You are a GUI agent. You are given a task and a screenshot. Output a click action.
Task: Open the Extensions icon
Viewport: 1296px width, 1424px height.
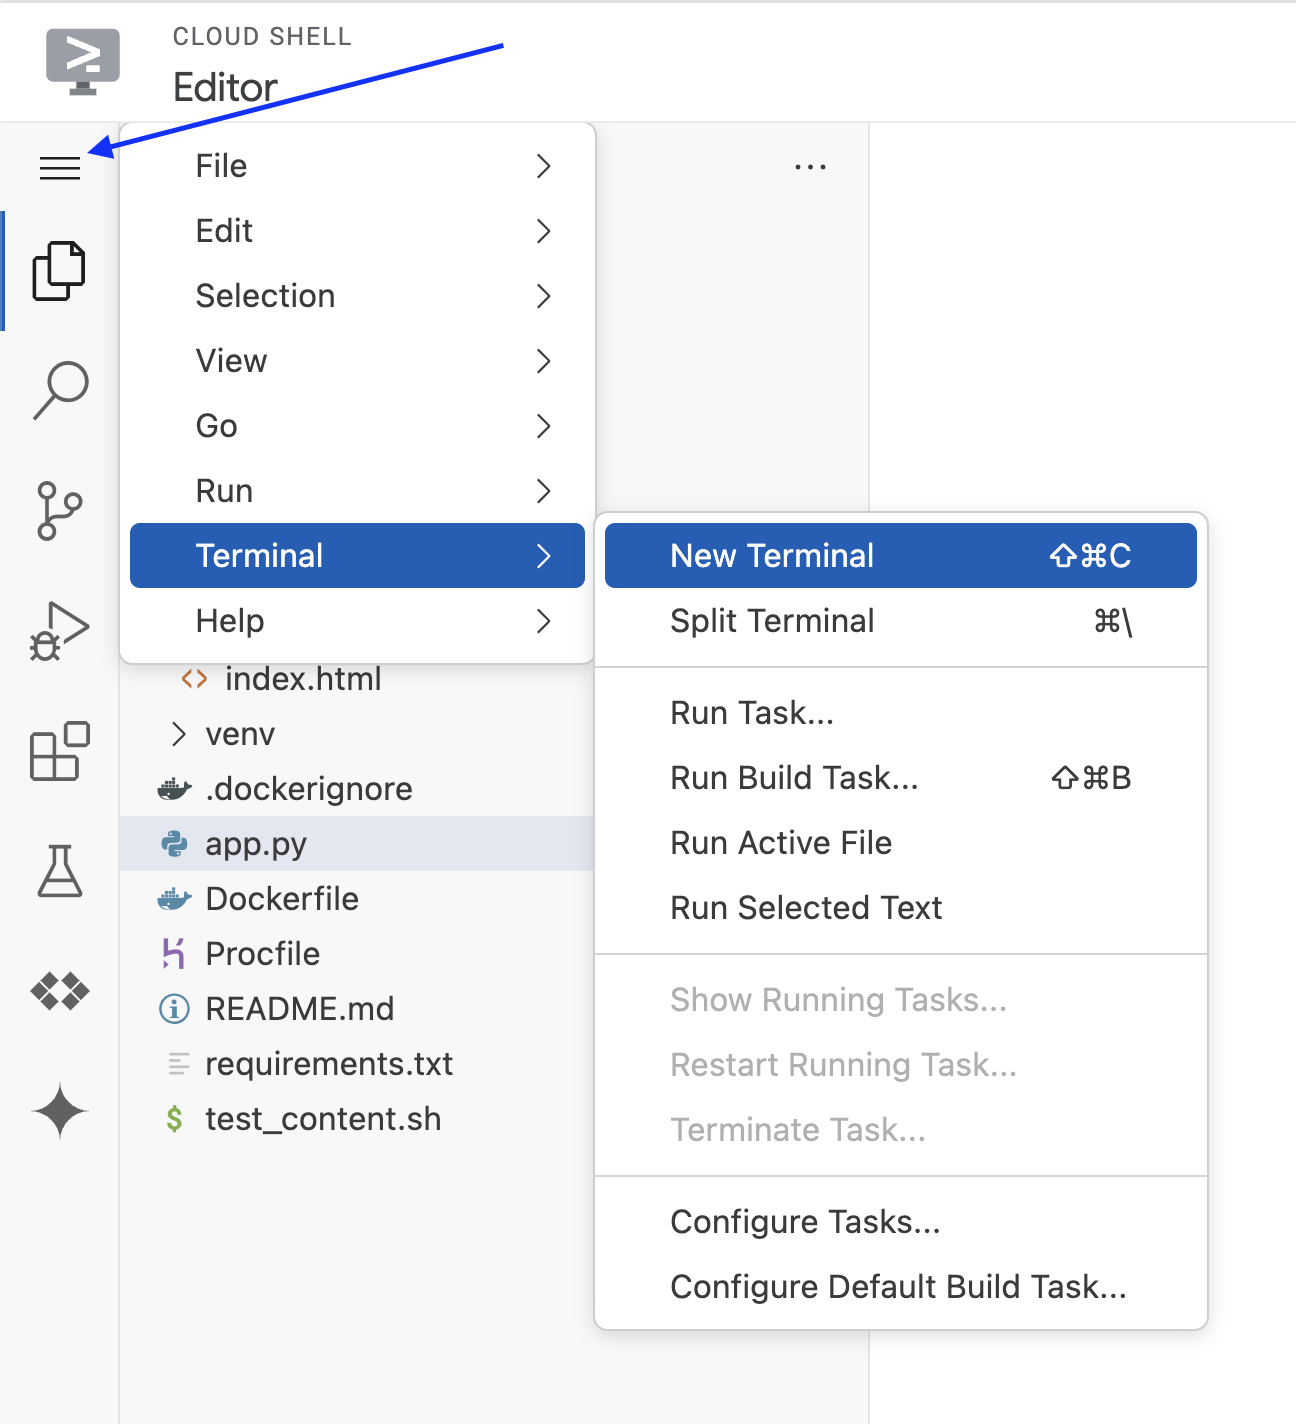(x=59, y=751)
